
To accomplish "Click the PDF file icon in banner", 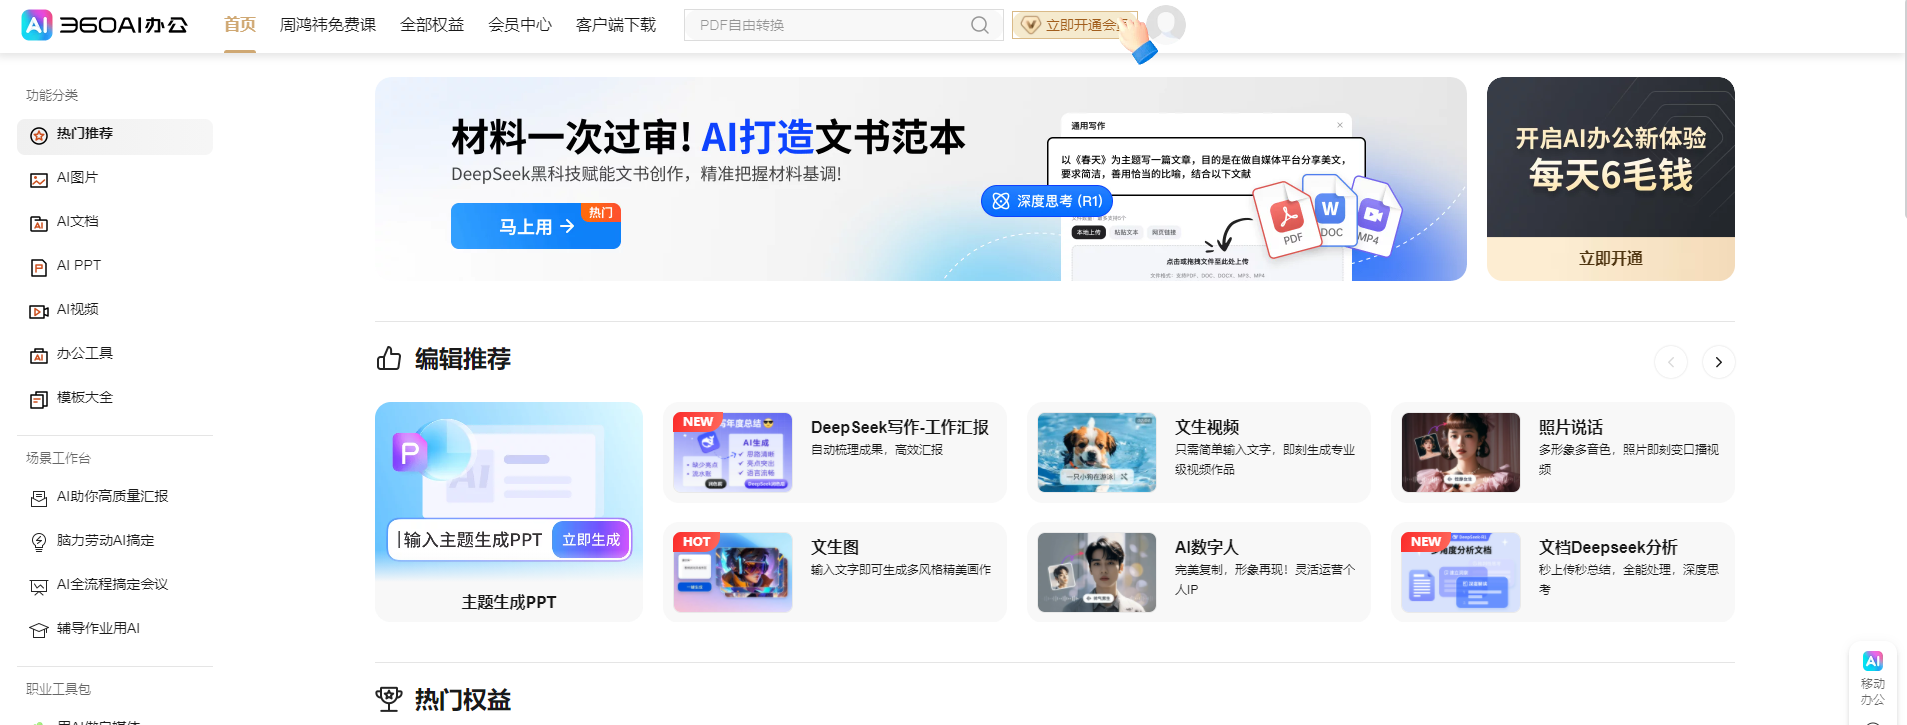I will click(x=1286, y=219).
